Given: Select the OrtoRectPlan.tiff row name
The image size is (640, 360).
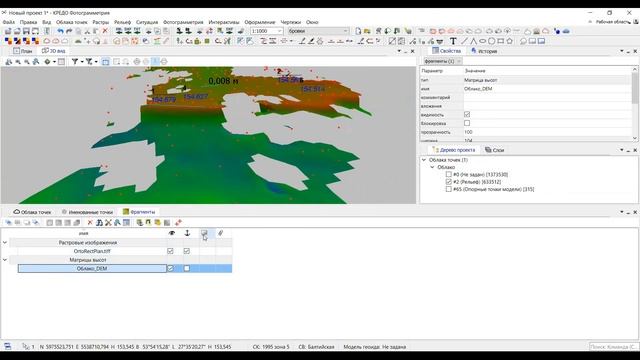Looking at the screenshot, I should [x=92, y=251].
